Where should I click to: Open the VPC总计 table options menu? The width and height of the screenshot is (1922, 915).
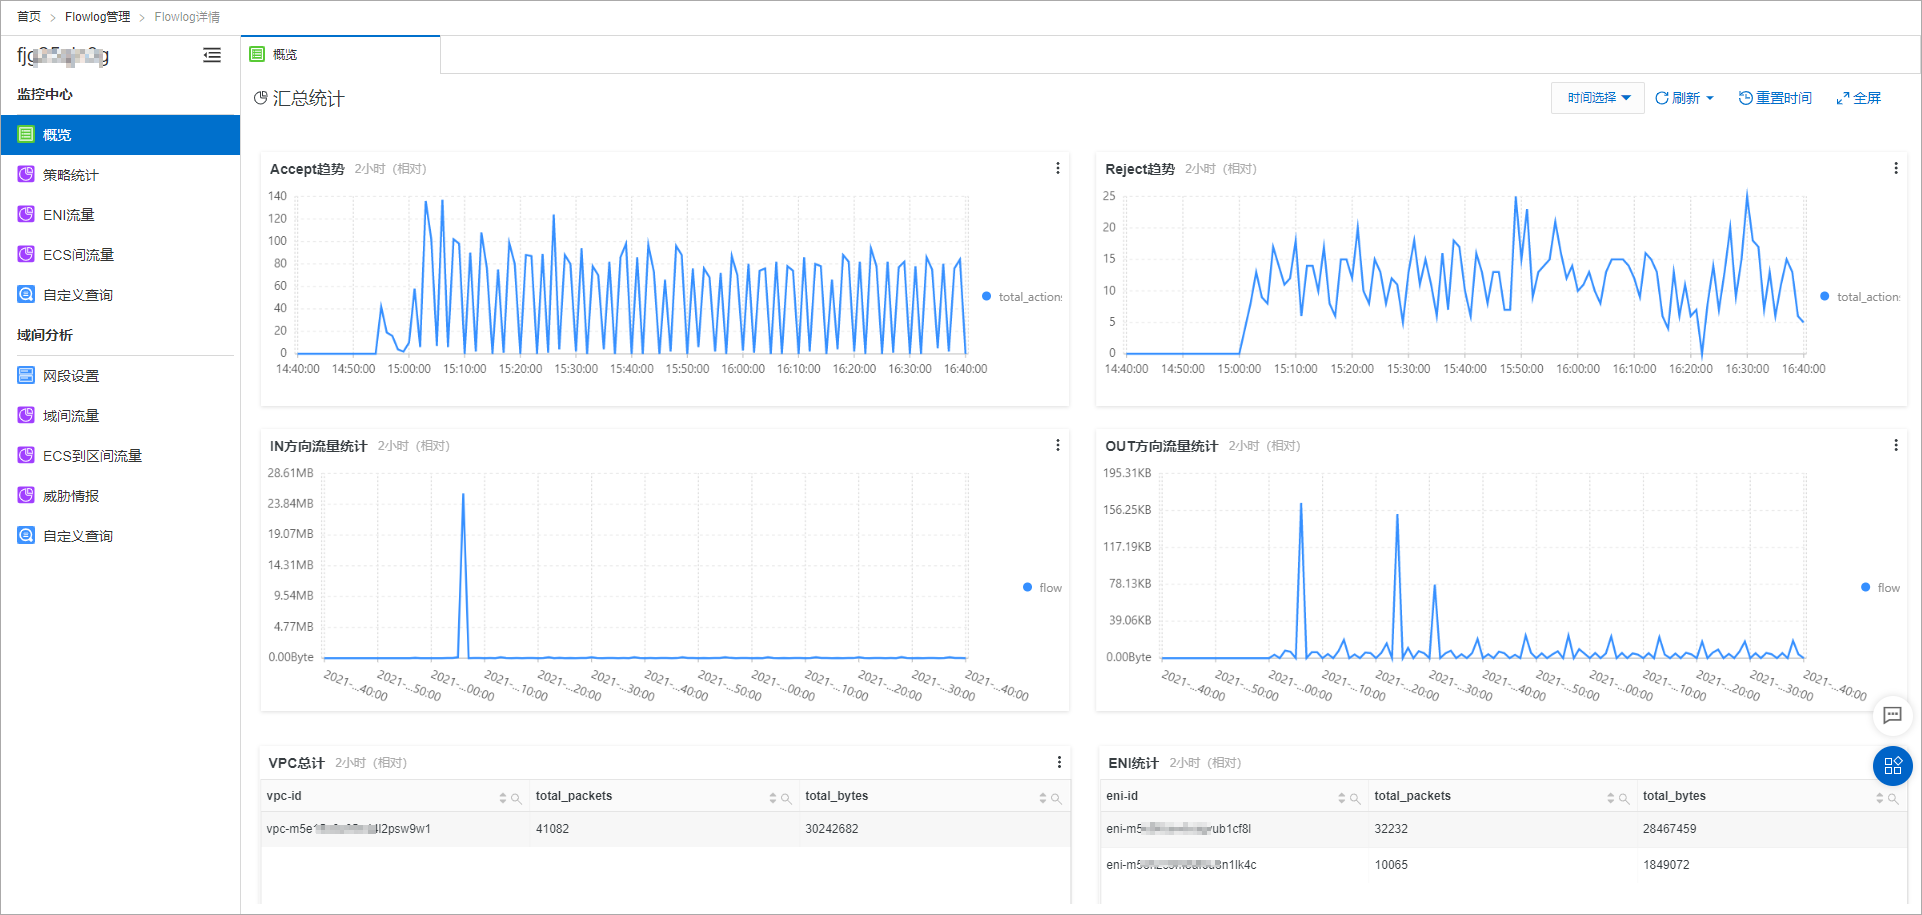tap(1059, 763)
